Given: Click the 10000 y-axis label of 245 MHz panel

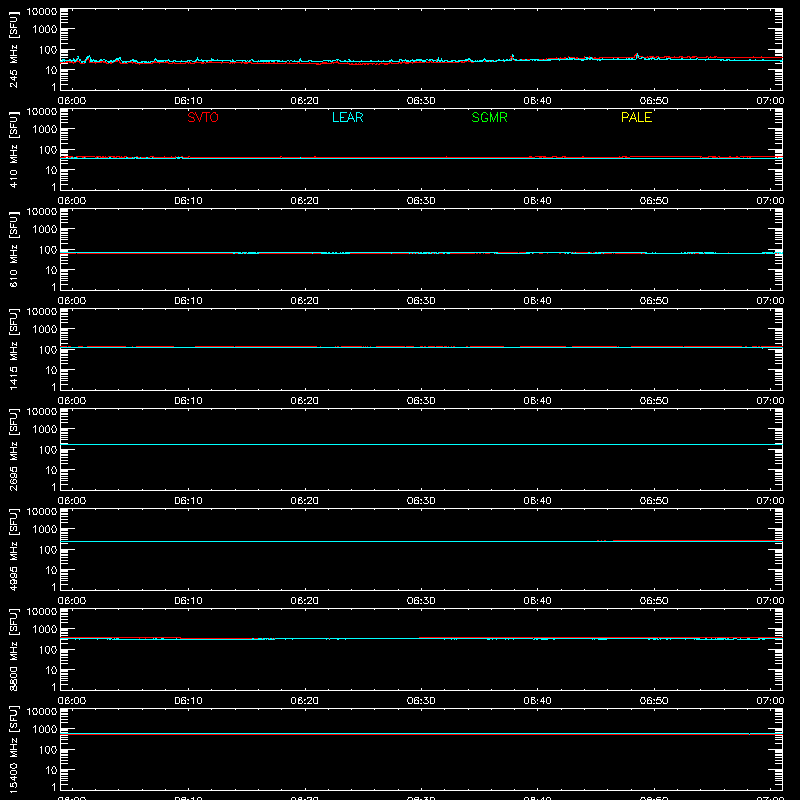Looking at the screenshot, I should (42, 12).
